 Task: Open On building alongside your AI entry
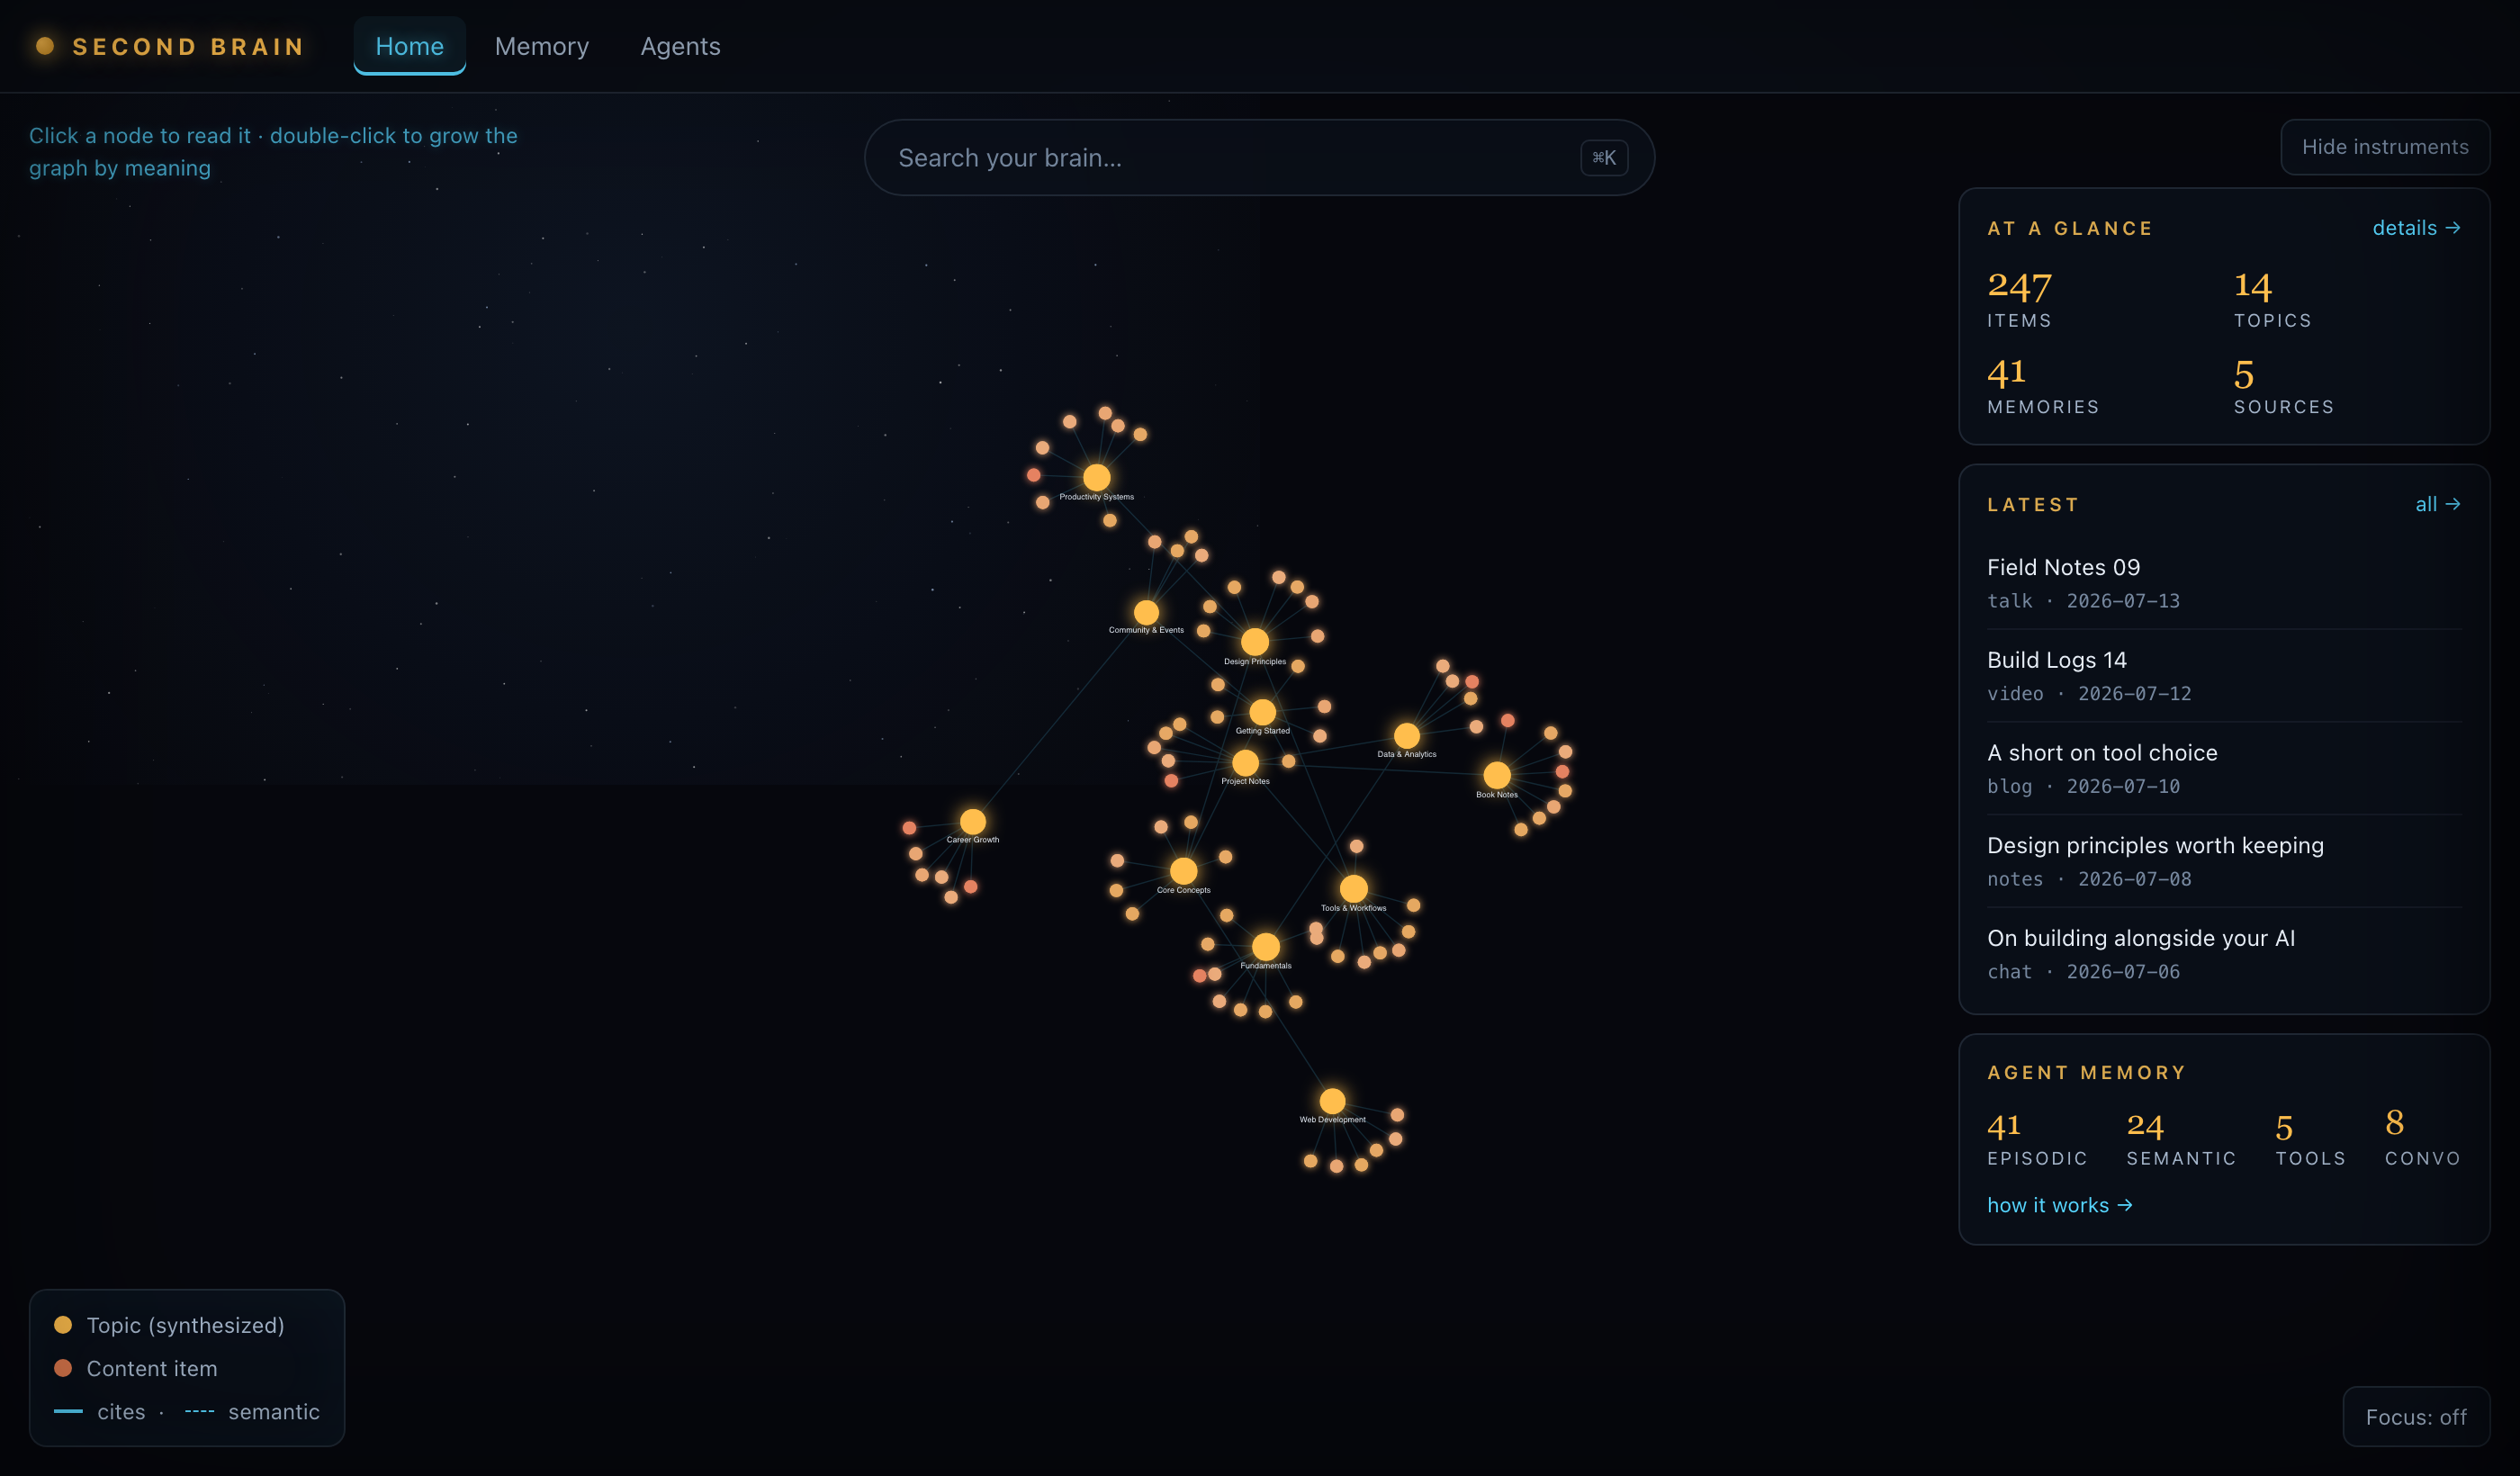click(x=2223, y=954)
